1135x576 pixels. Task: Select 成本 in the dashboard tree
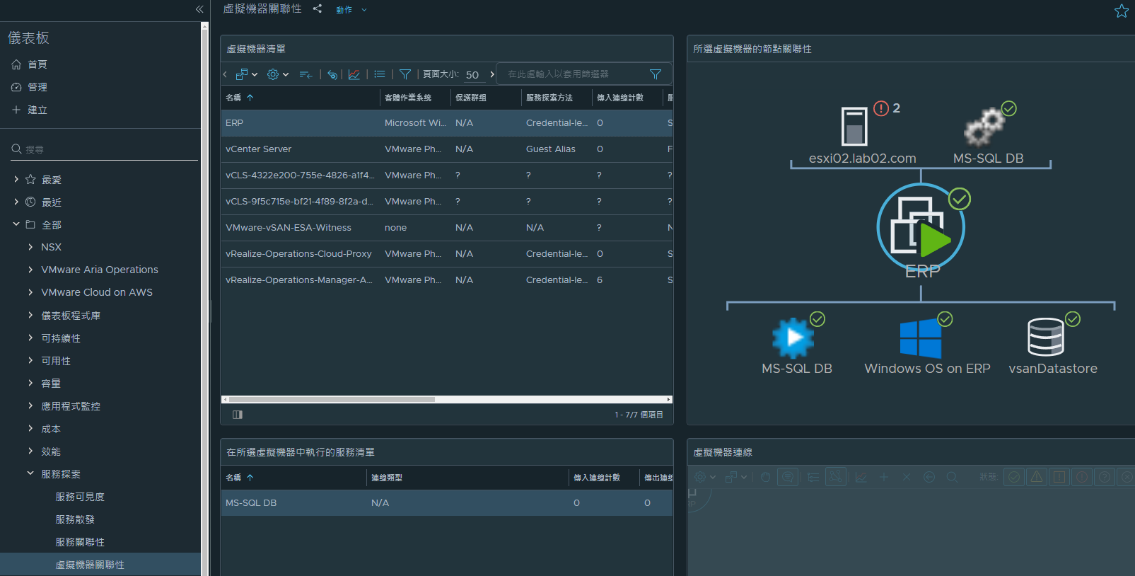click(51, 429)
